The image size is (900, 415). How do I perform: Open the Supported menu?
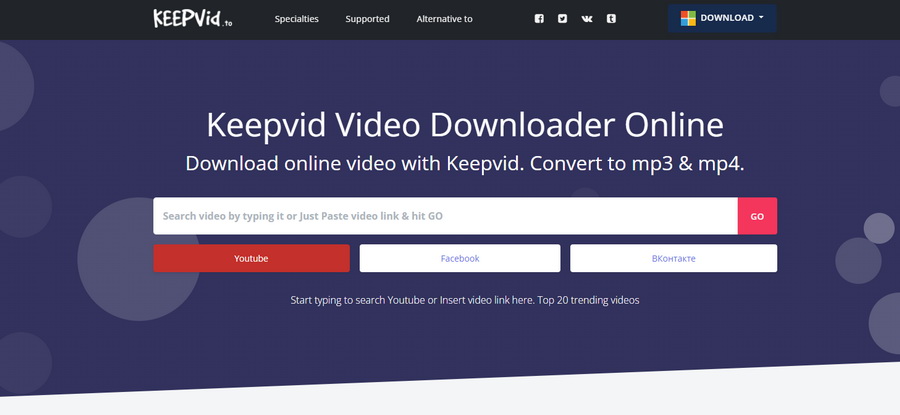pos(367,19)
